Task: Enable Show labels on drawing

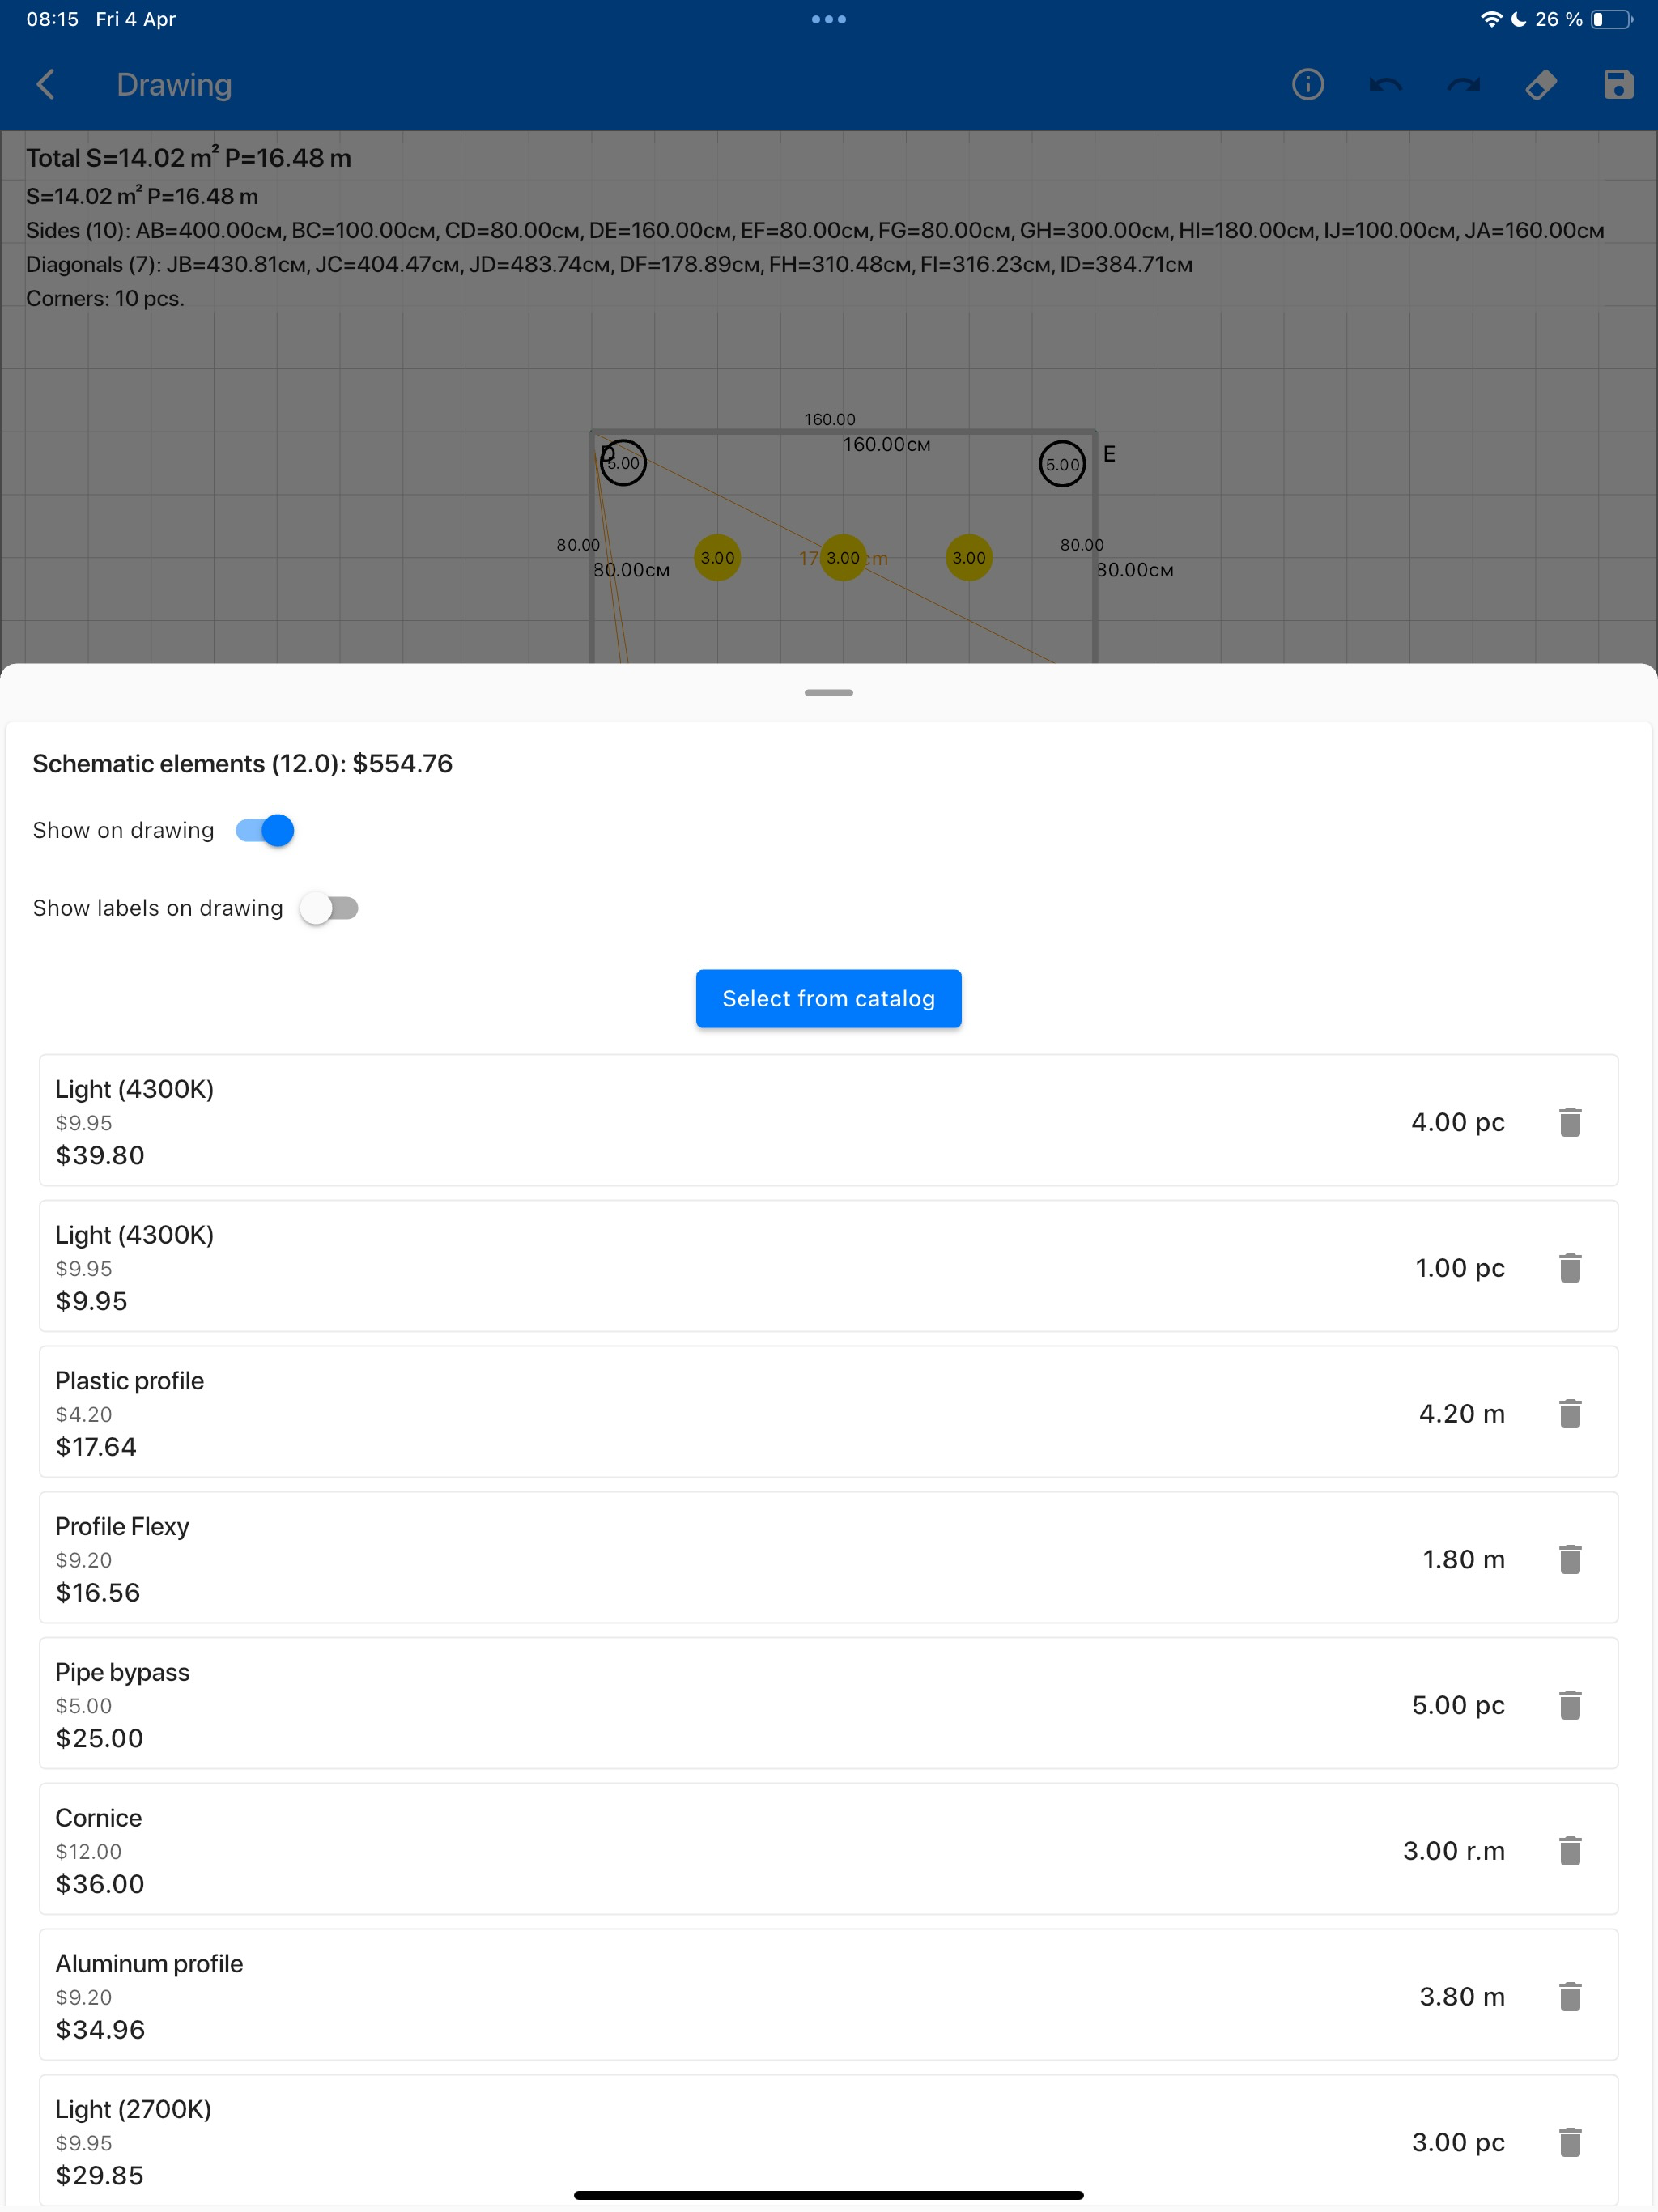Action: [x=329, y=908]
